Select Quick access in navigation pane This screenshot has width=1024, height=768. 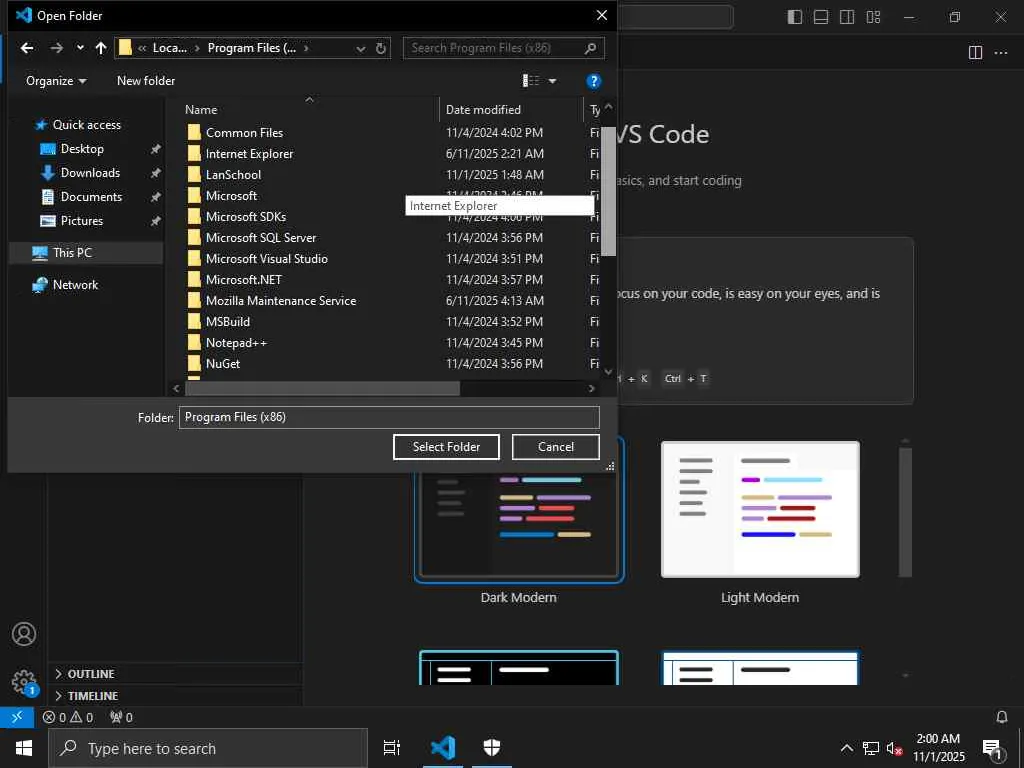(86, 125)
